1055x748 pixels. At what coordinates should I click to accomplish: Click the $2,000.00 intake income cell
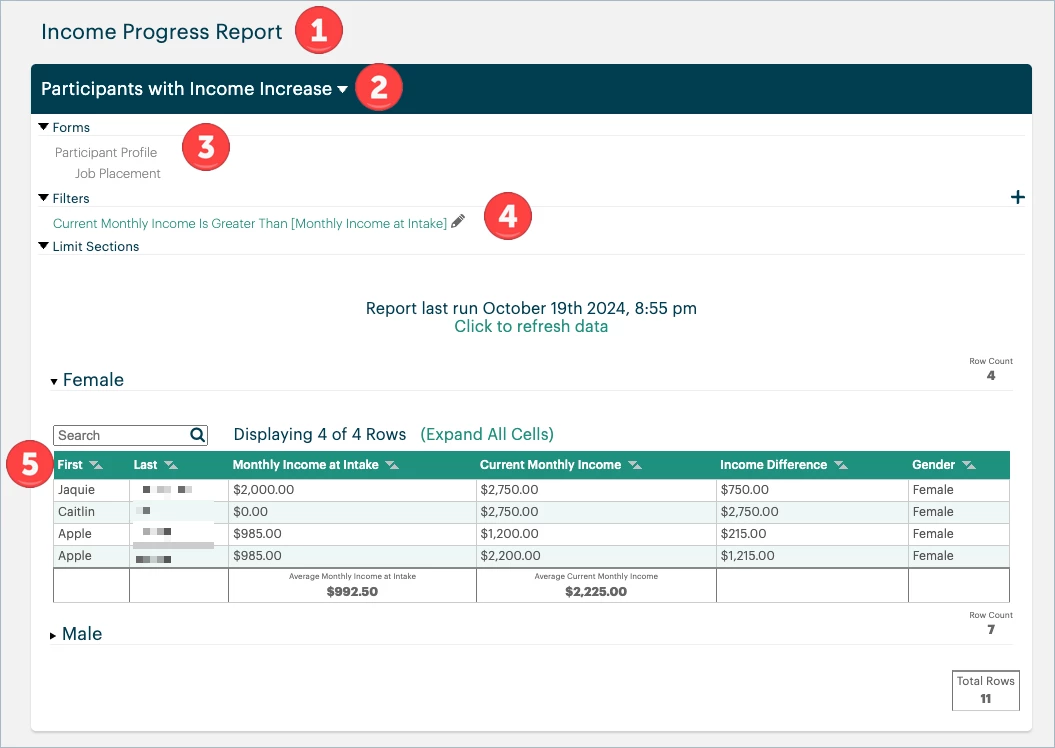tap(353, 490)
